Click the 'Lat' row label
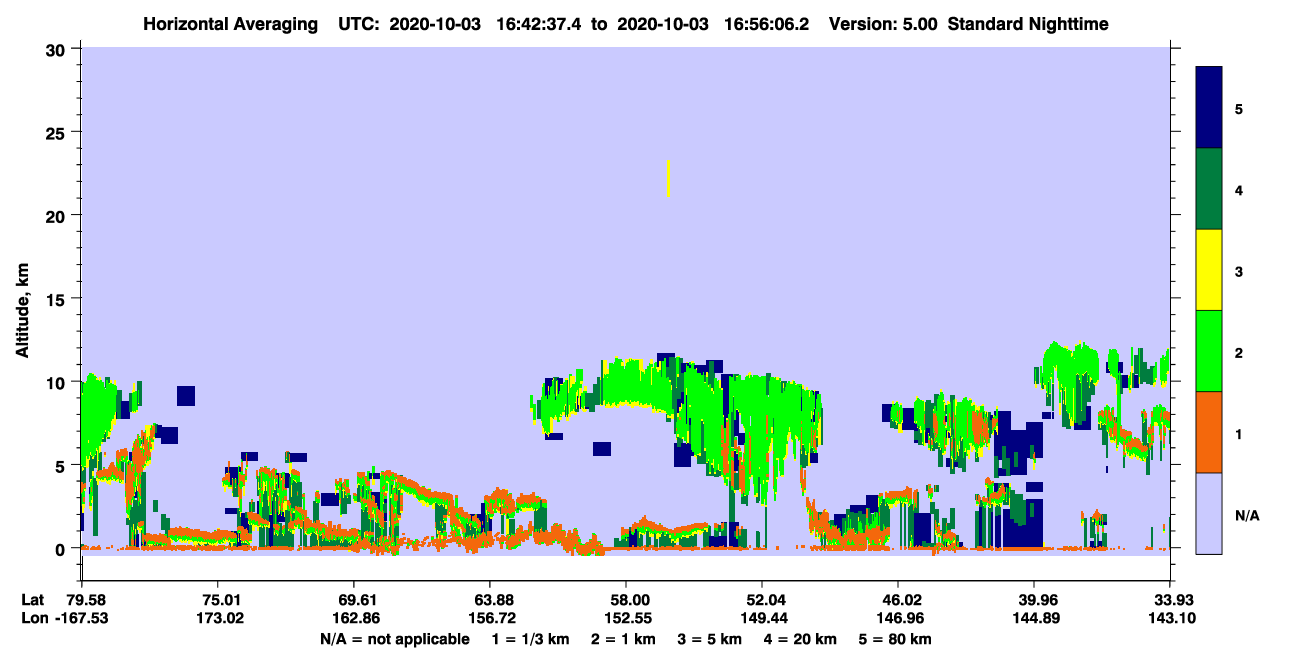The image size is (1300, 667). 33,600
